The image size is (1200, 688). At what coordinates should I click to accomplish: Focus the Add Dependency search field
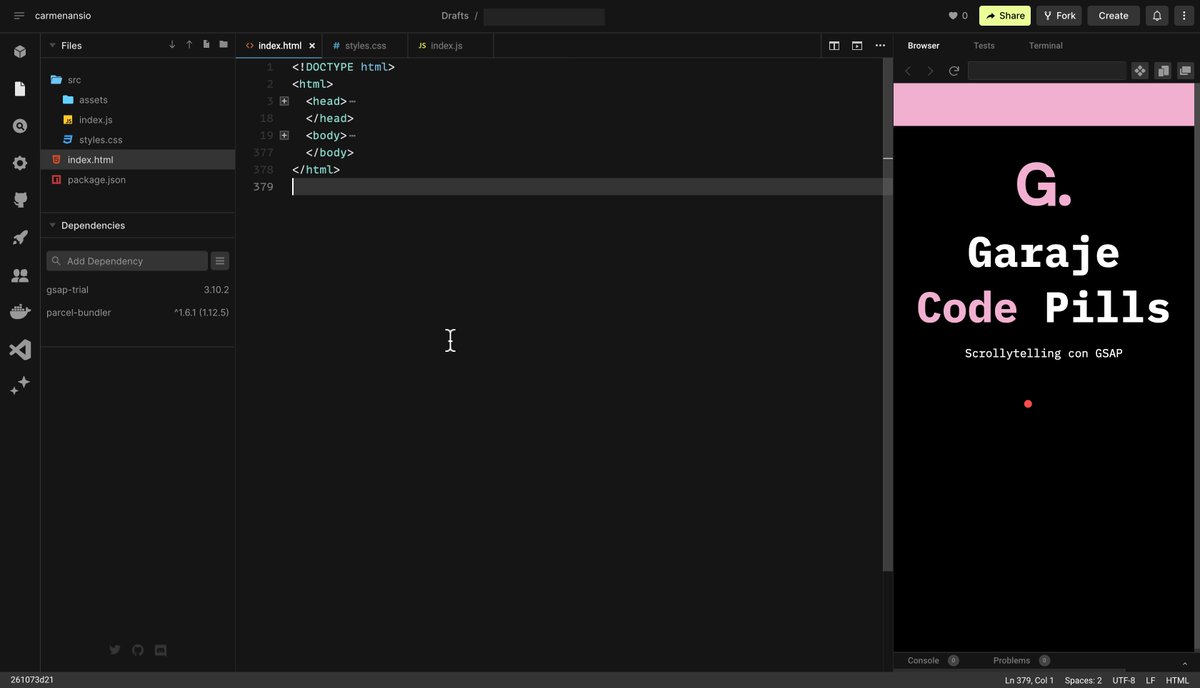click(127, 261)
